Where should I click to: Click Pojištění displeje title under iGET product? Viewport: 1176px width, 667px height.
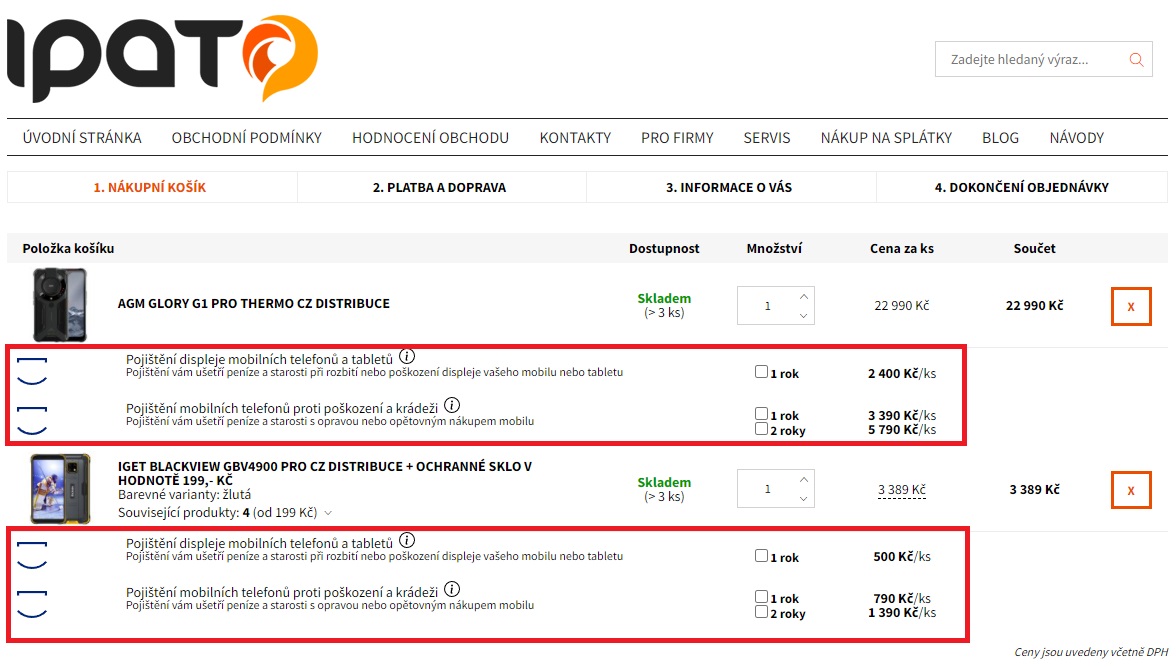(x=259, y=543)
